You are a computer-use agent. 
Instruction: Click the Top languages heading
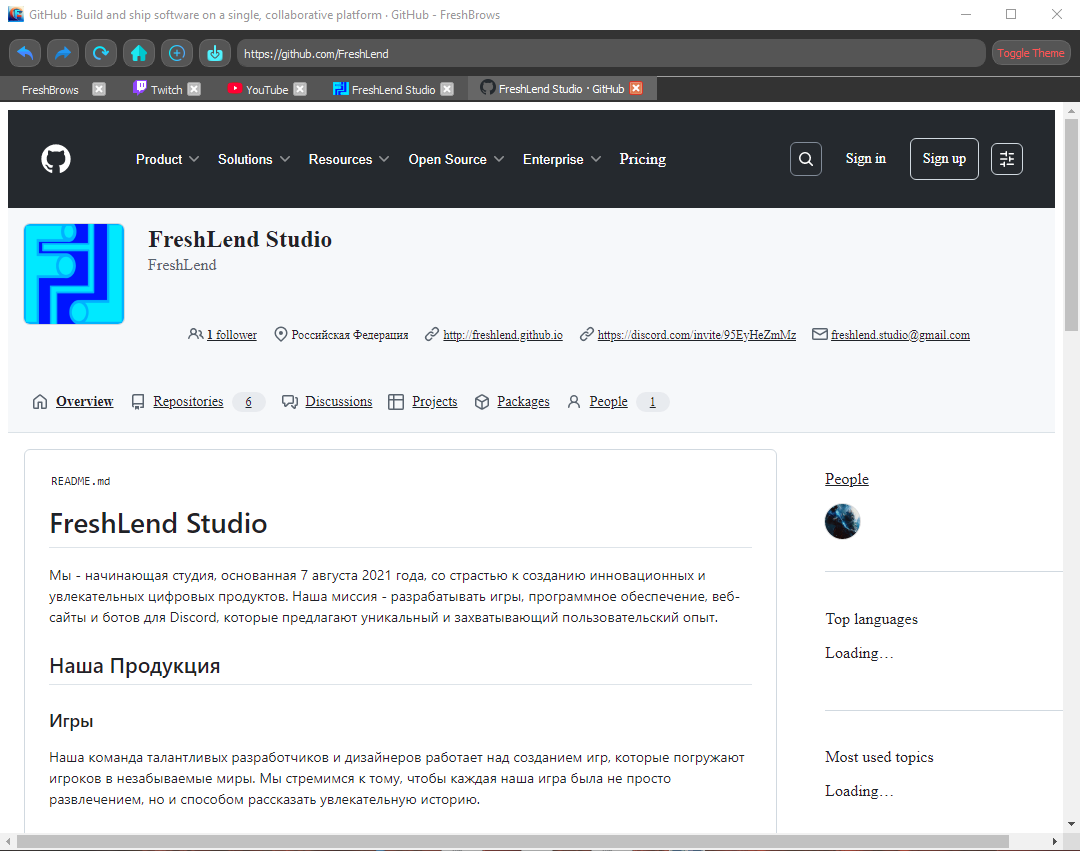[871, 619]
